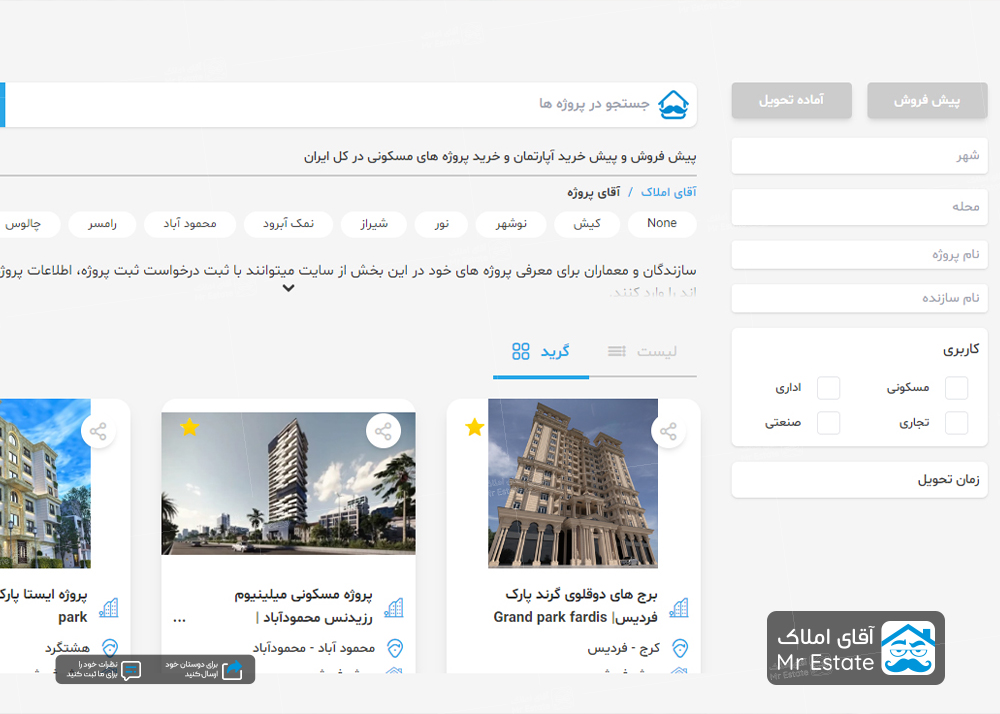Click the ellipsis on Millennium card
This screenshot has height=714, width=1000.
(179, 619)
